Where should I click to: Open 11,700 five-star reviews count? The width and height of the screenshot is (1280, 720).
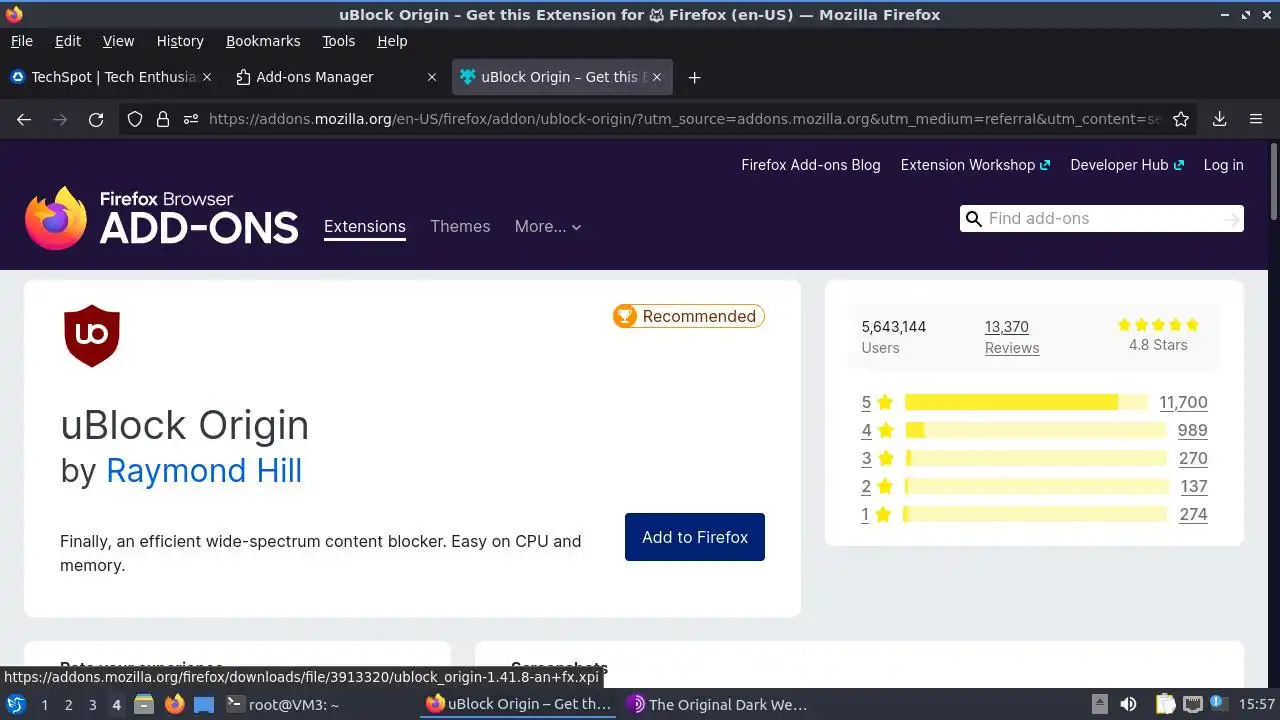click(1183, 402)
